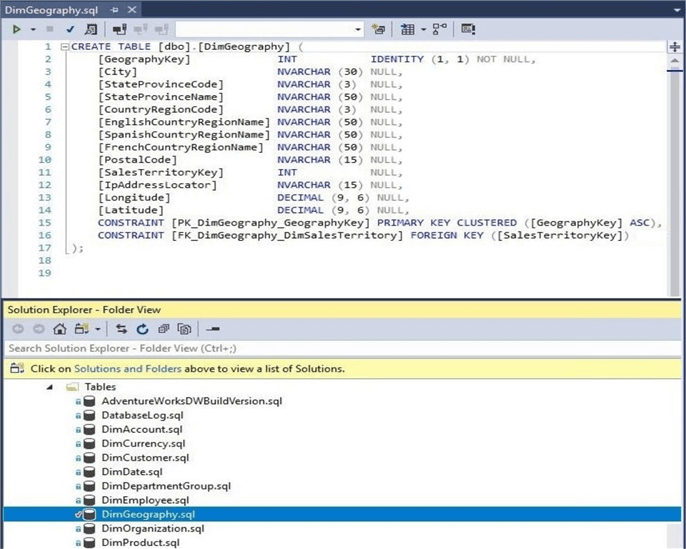The height and width of the screenshot is (549, 686).
Task: Click the Refresh icon in Solution Explorer
Action: (143, 329)
